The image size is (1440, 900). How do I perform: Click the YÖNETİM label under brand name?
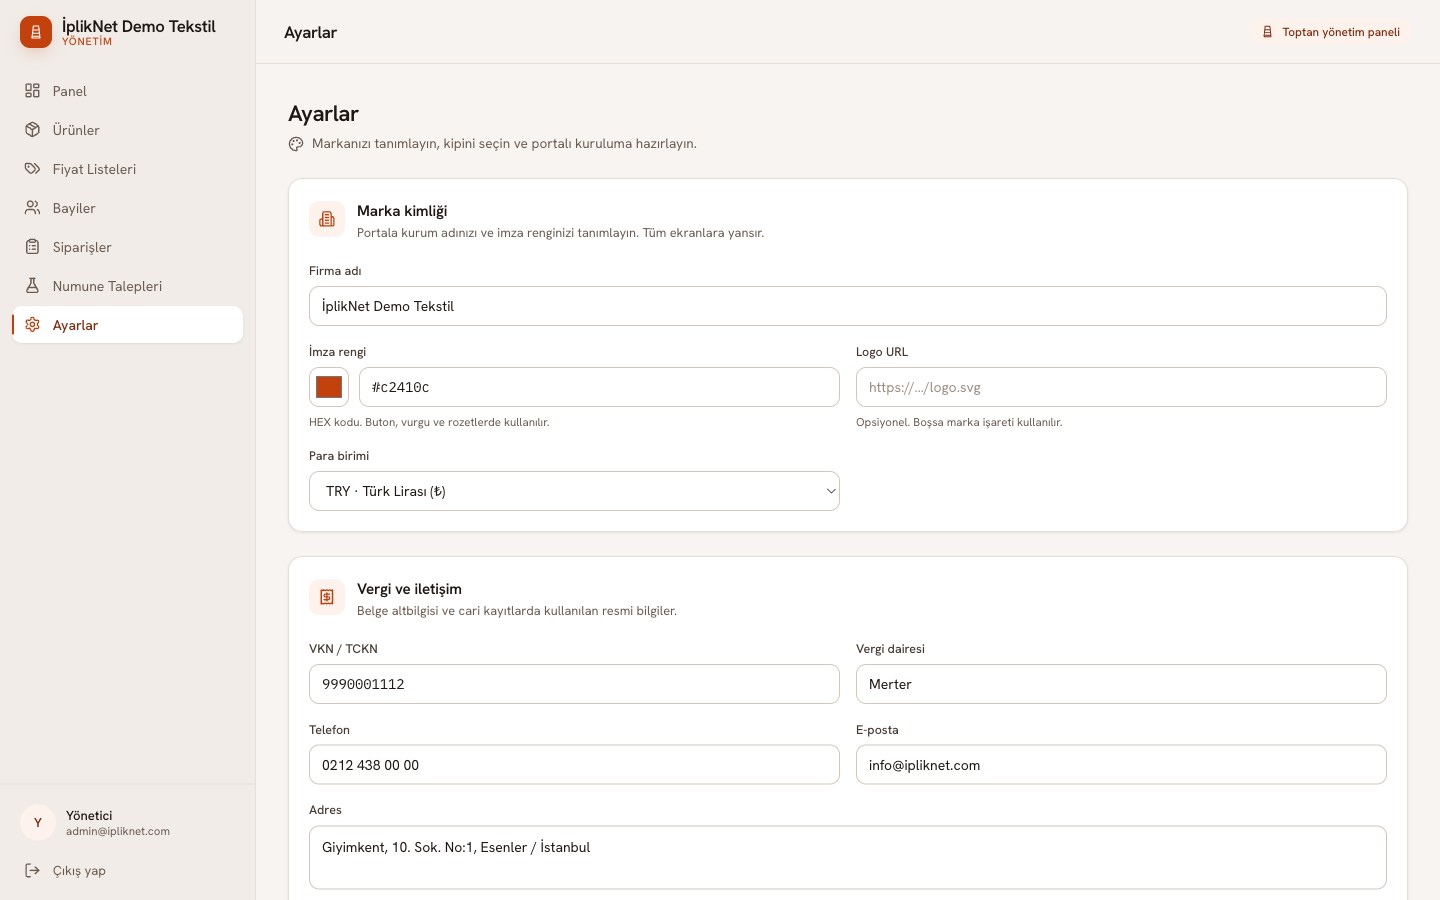(x=87, y=42)
